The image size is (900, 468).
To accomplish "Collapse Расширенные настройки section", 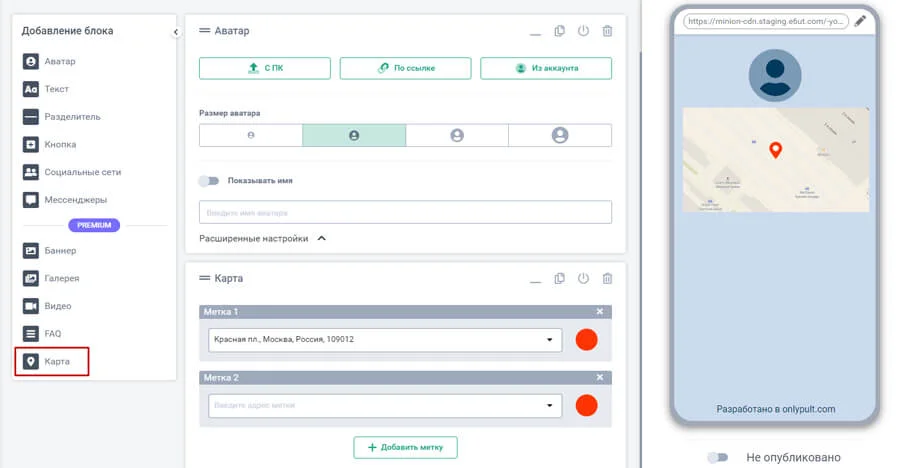I will click(x=321, y=239).
